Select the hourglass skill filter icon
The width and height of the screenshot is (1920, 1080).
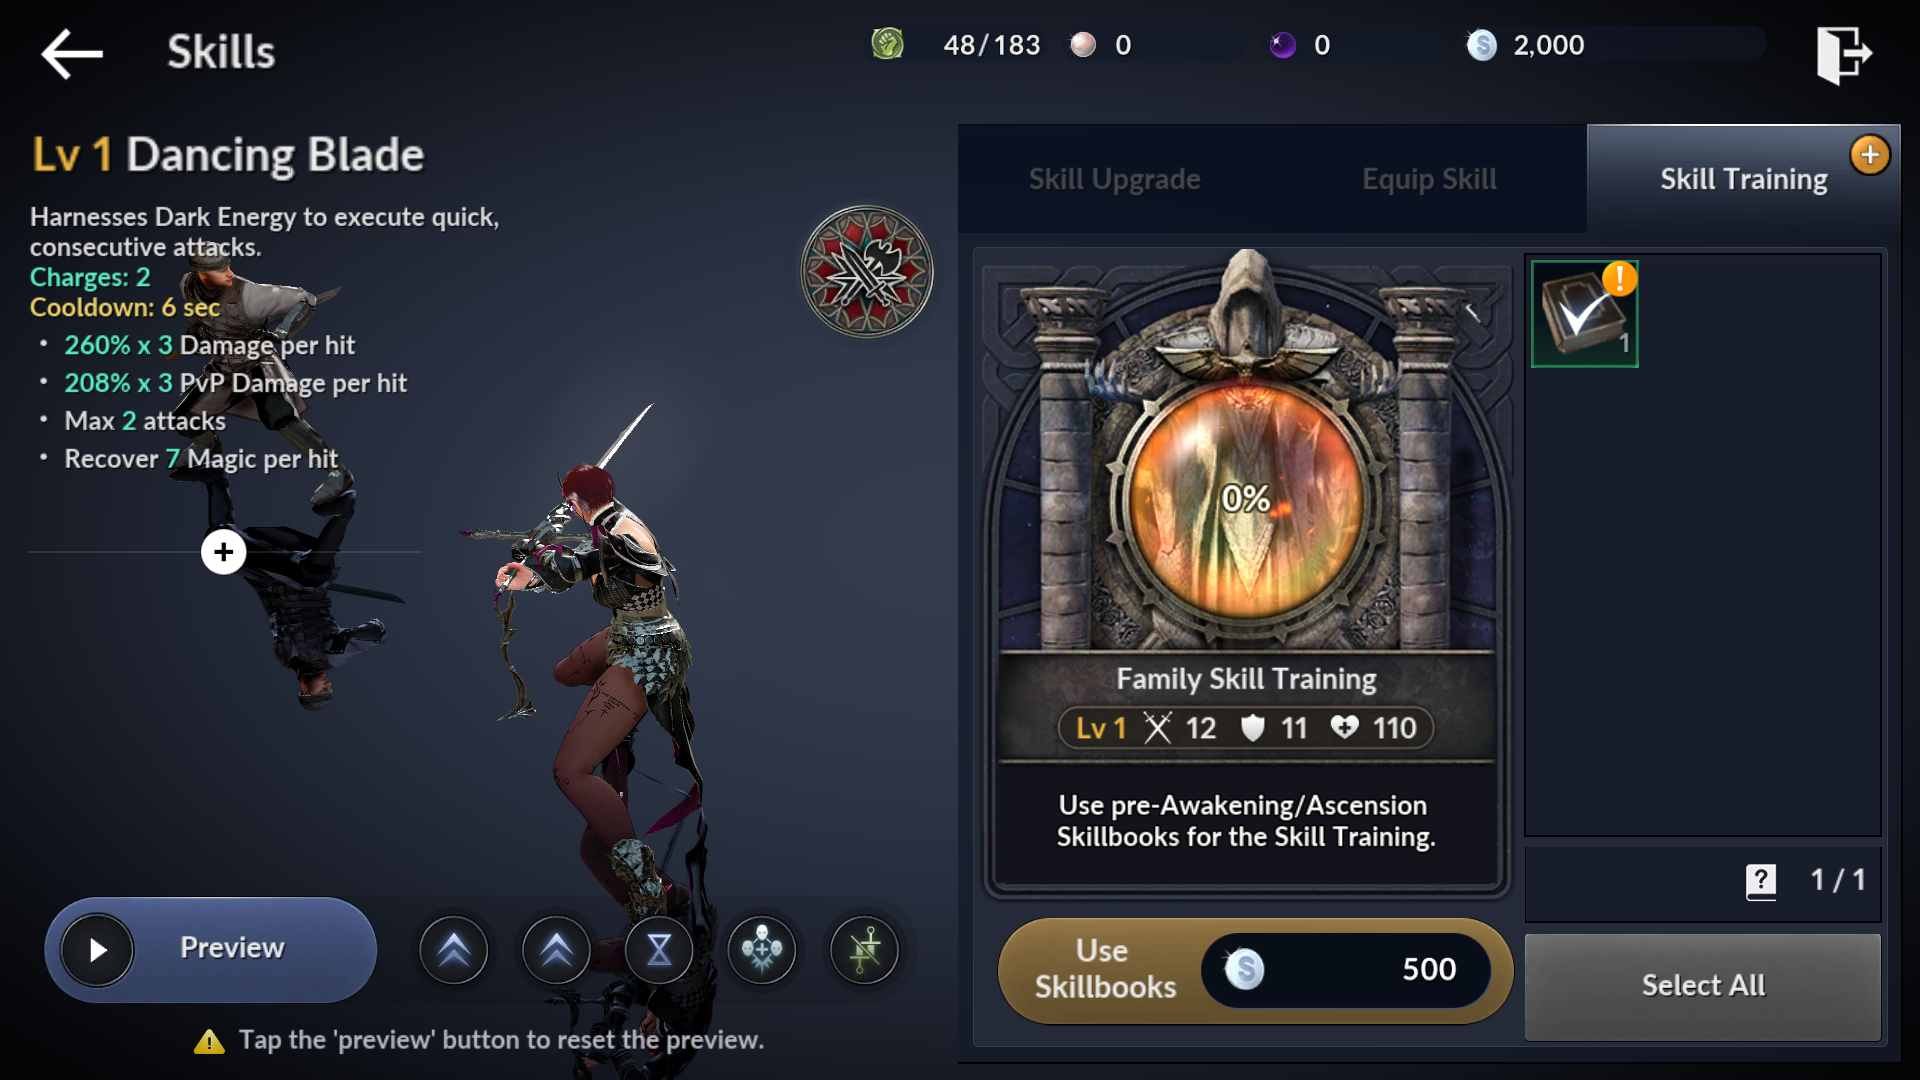coord(659,949)
